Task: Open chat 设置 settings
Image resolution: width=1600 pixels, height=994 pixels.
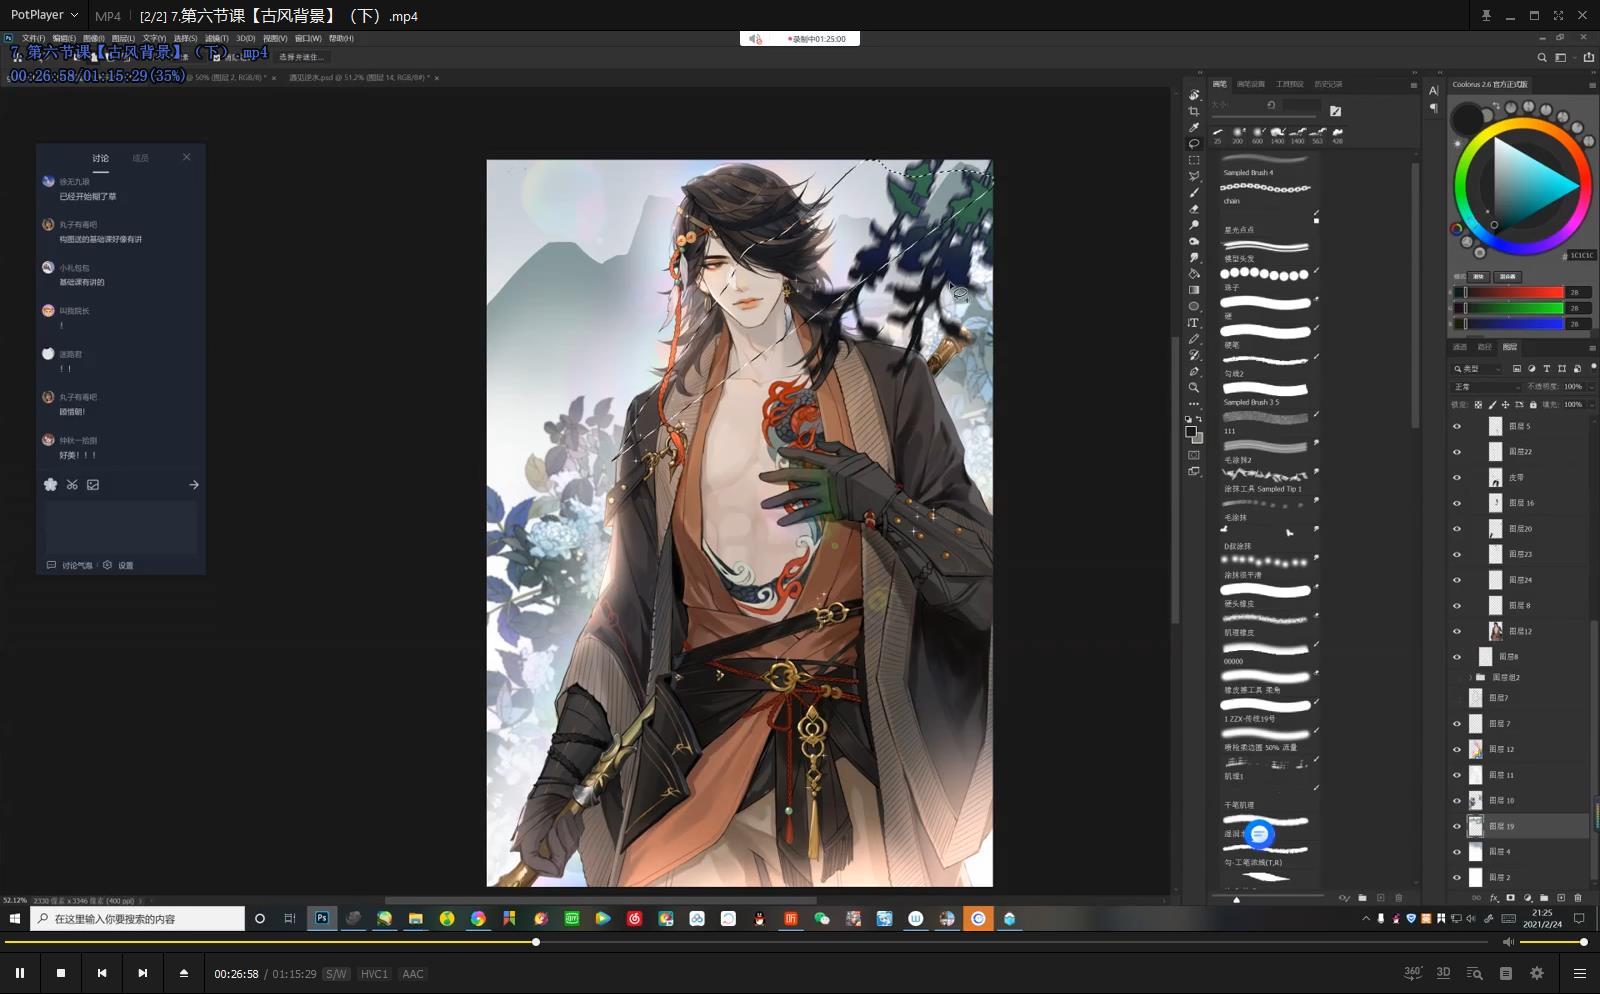Action: point(118,566)
